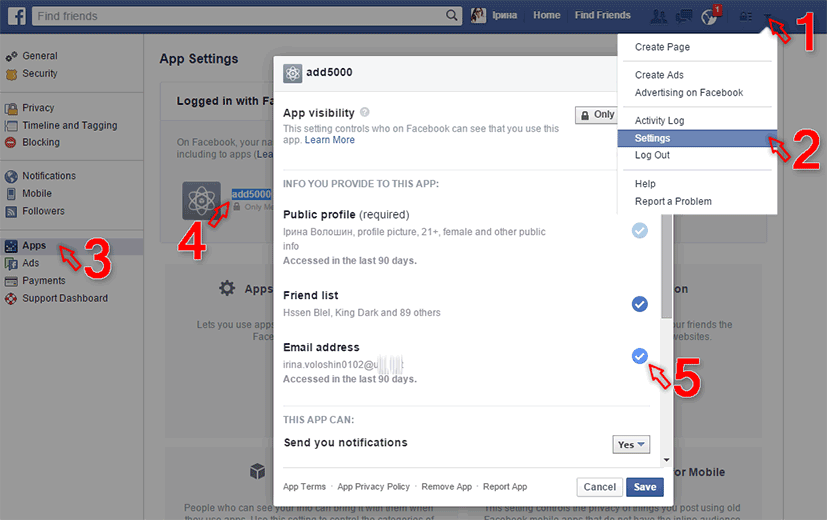Open Payments settings in sidebar
827x520 pixels.
pyautogui.click(x=44, y=281)
